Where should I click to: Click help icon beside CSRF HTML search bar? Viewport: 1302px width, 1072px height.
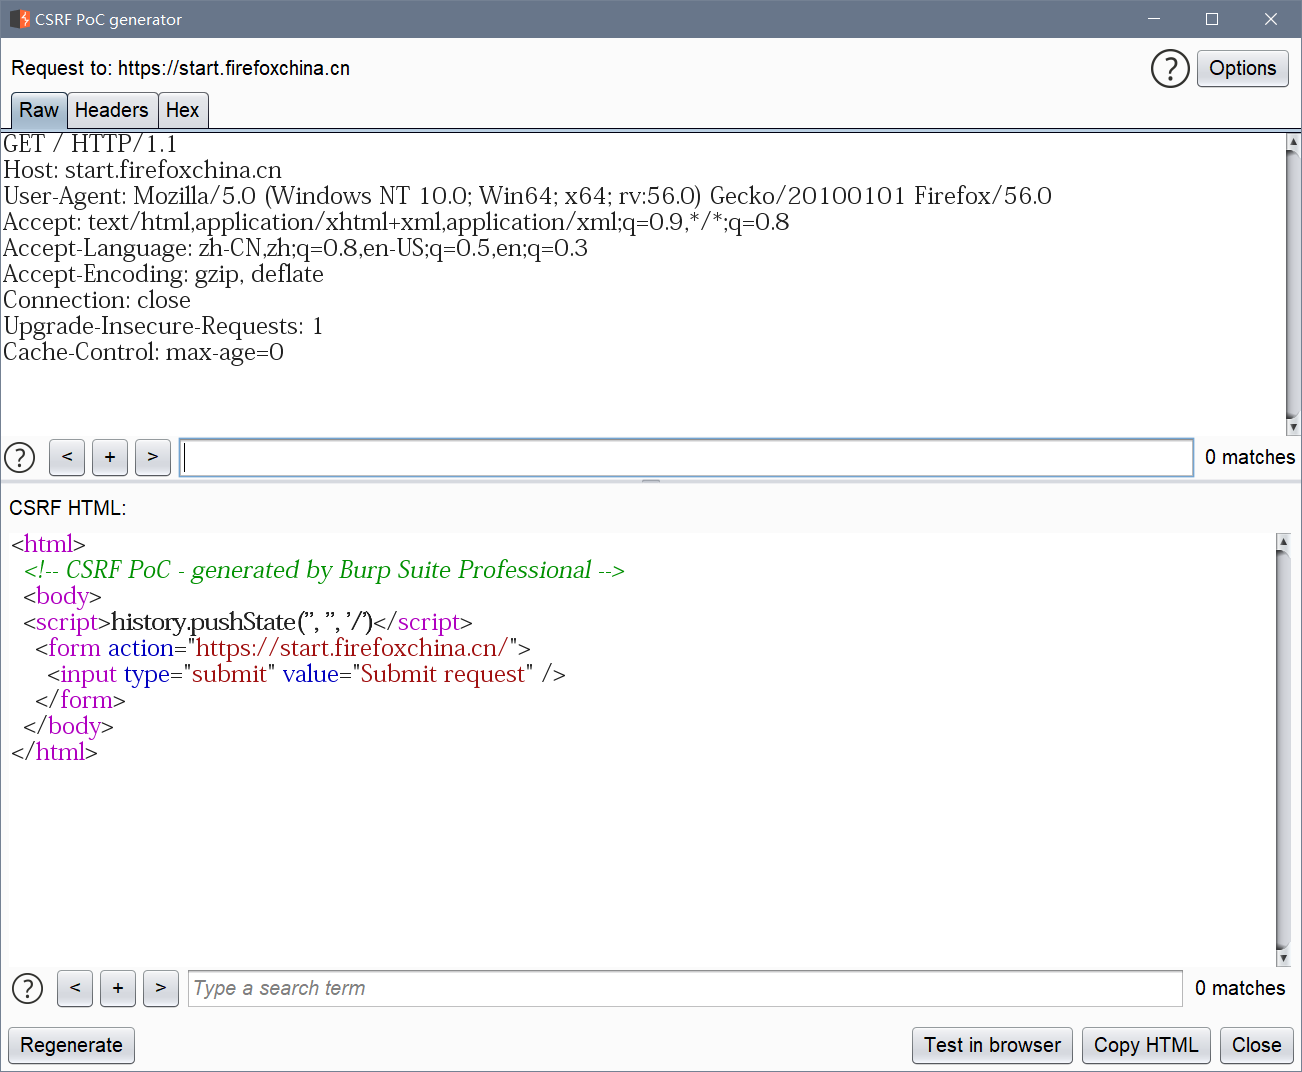click(28, 988)
